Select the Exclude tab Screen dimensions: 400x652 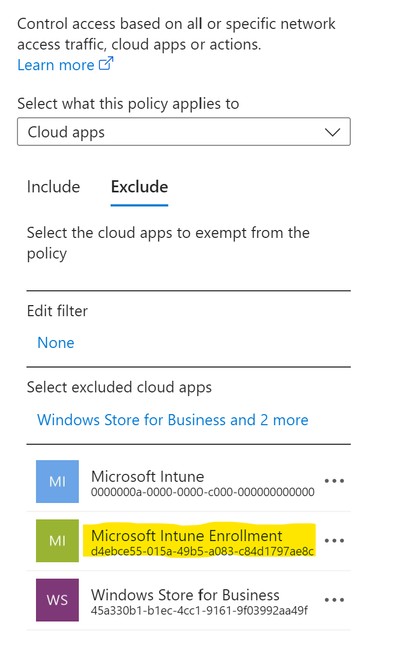point(139,187)
